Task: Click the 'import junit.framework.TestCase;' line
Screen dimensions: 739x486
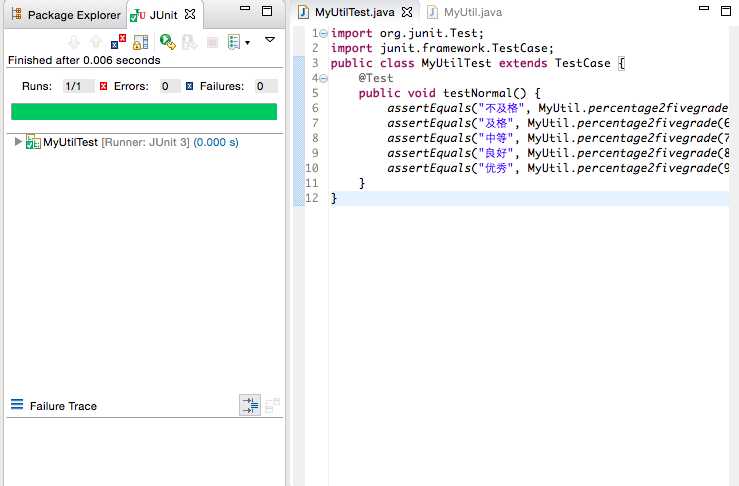Action: (442, 48)
